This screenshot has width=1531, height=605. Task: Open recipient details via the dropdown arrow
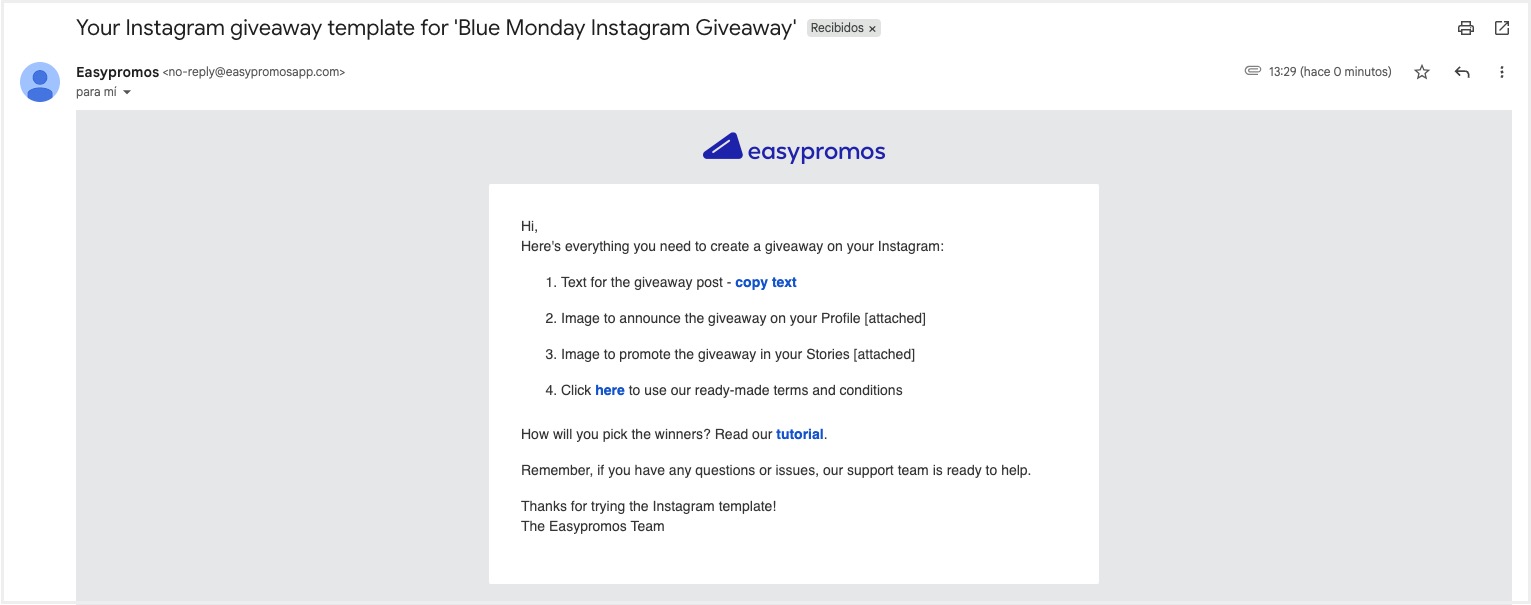click(x=126, y=91)
